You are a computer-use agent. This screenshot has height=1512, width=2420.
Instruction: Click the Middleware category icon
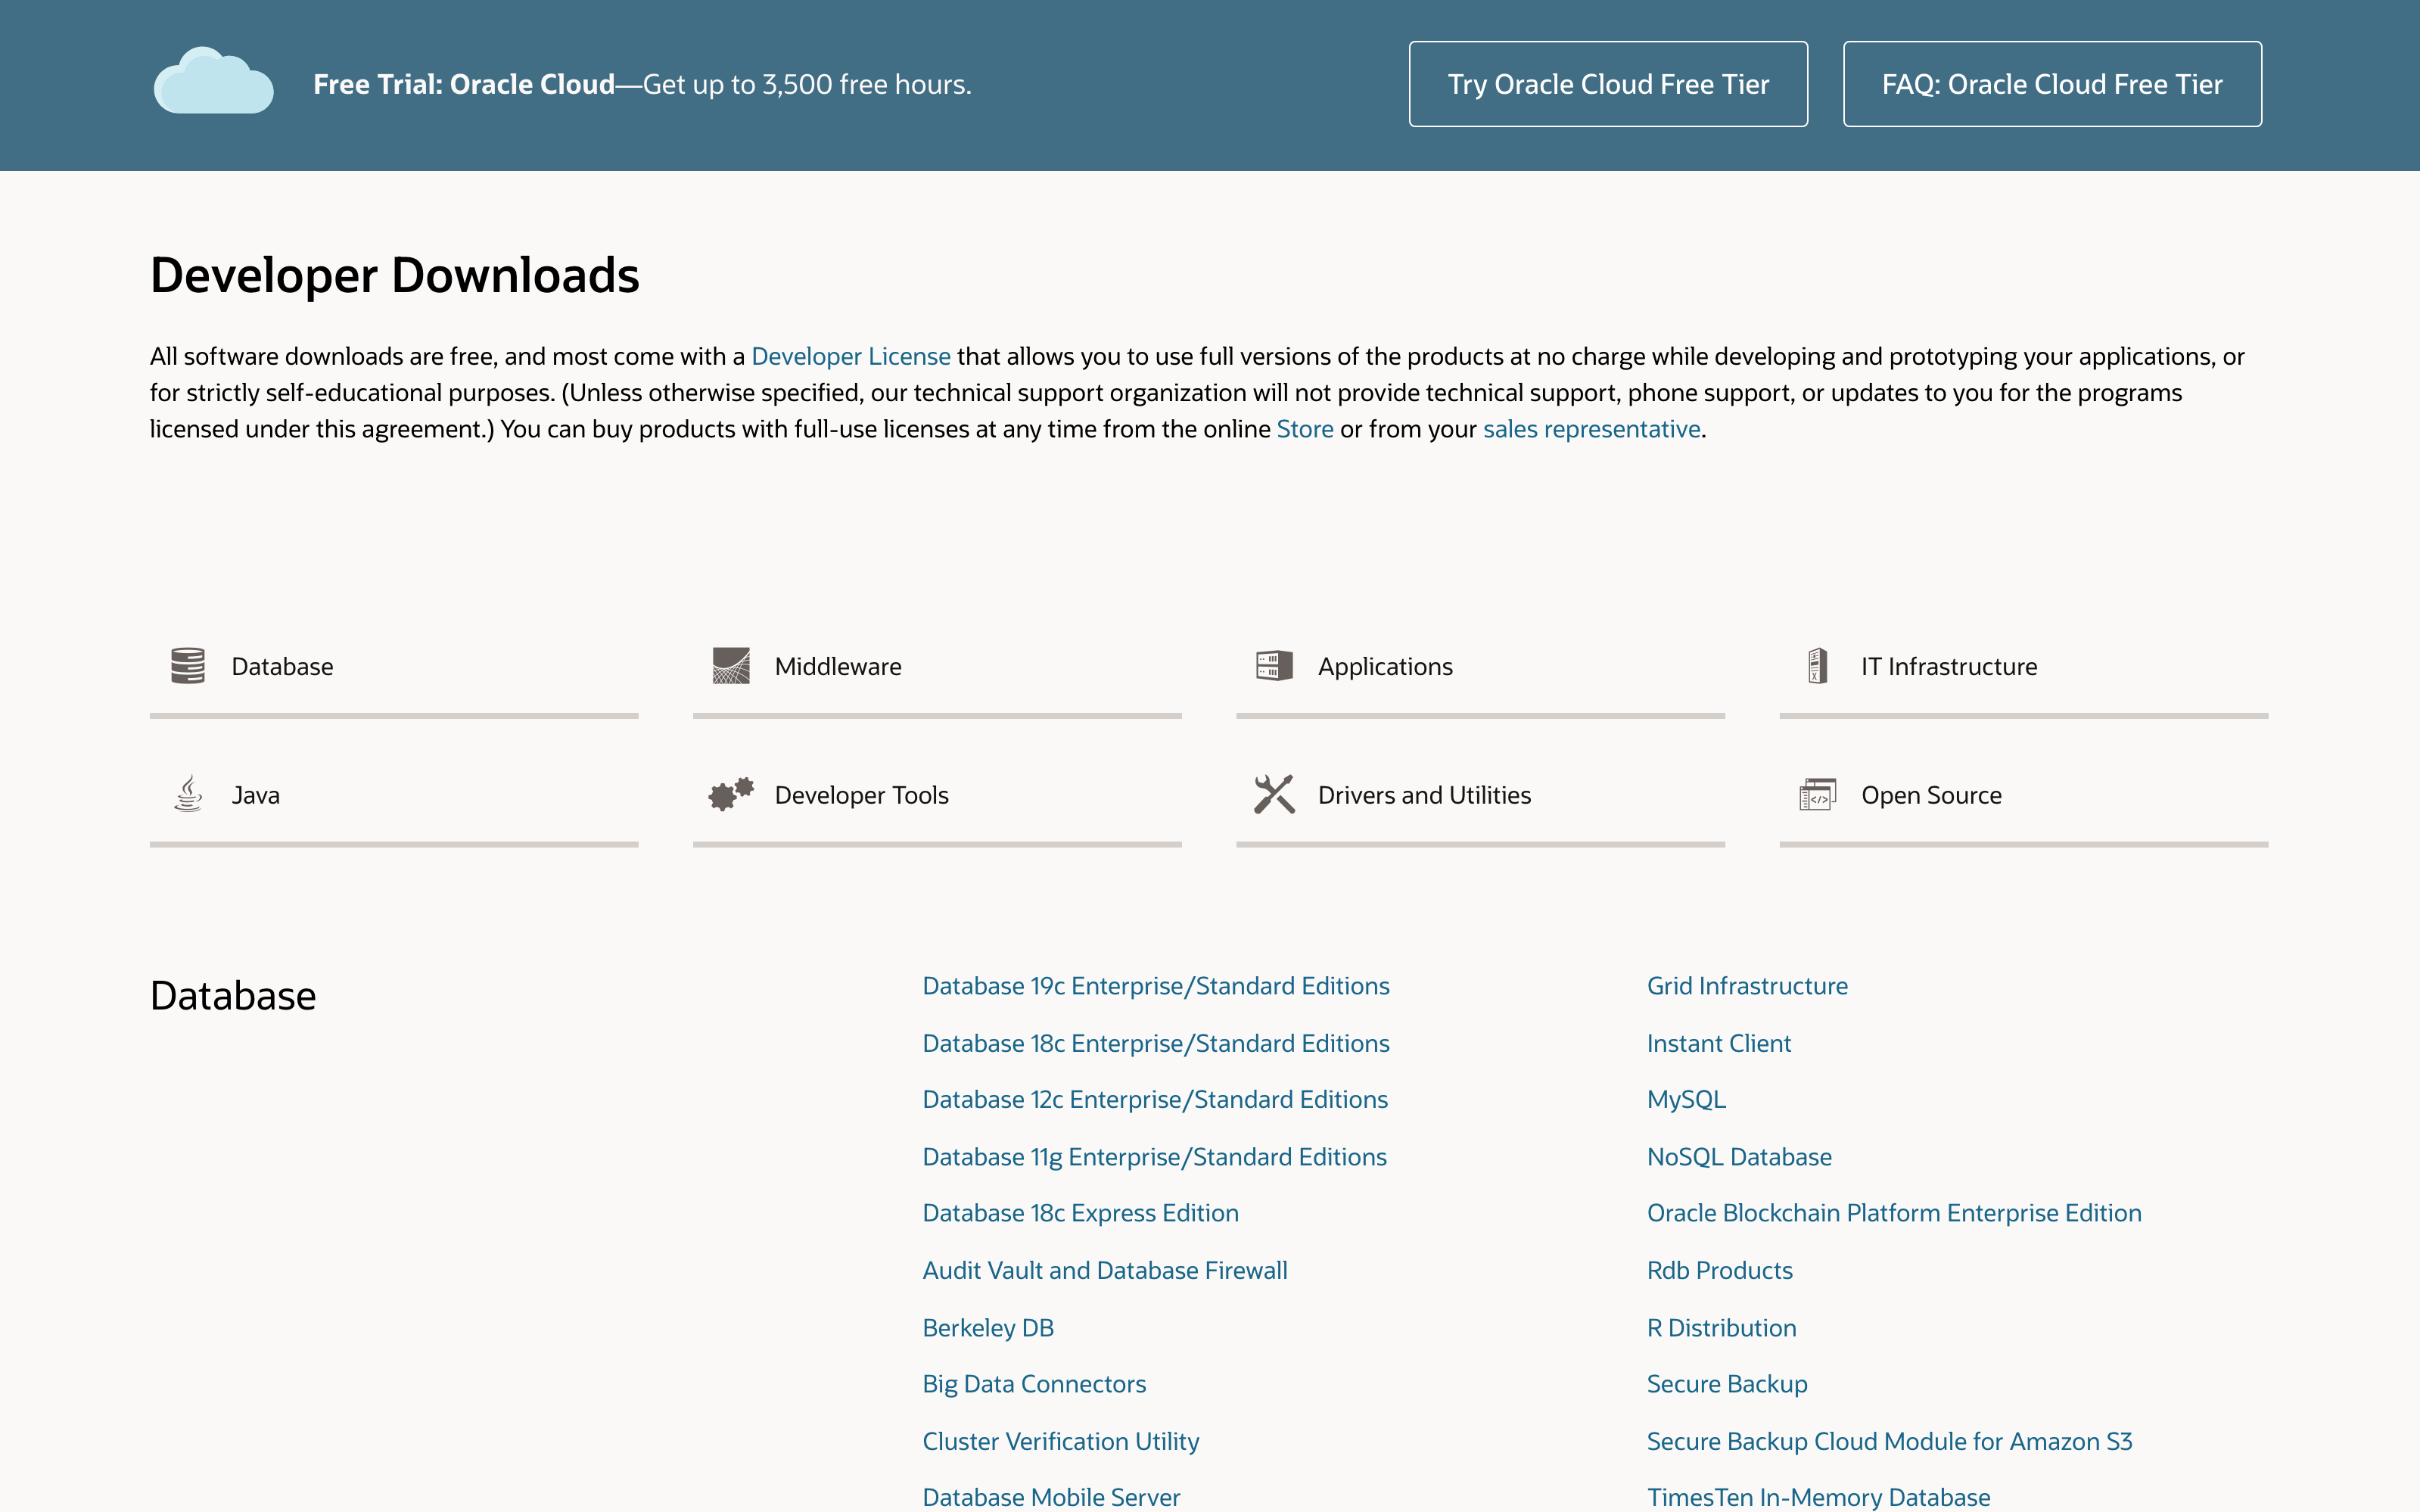tap(731, 665)
